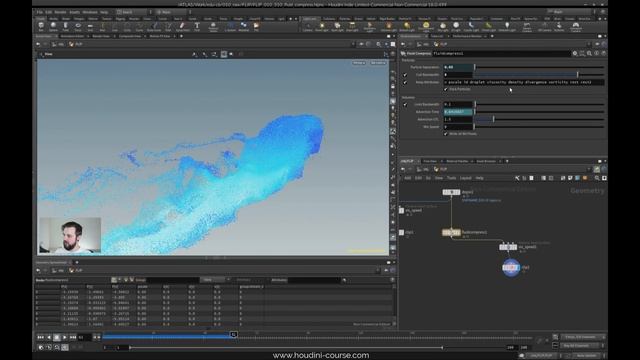The image size is (640, 360).
Task: Select the dopio1 node
Action: pyautogui.click(x=451, y=192)
